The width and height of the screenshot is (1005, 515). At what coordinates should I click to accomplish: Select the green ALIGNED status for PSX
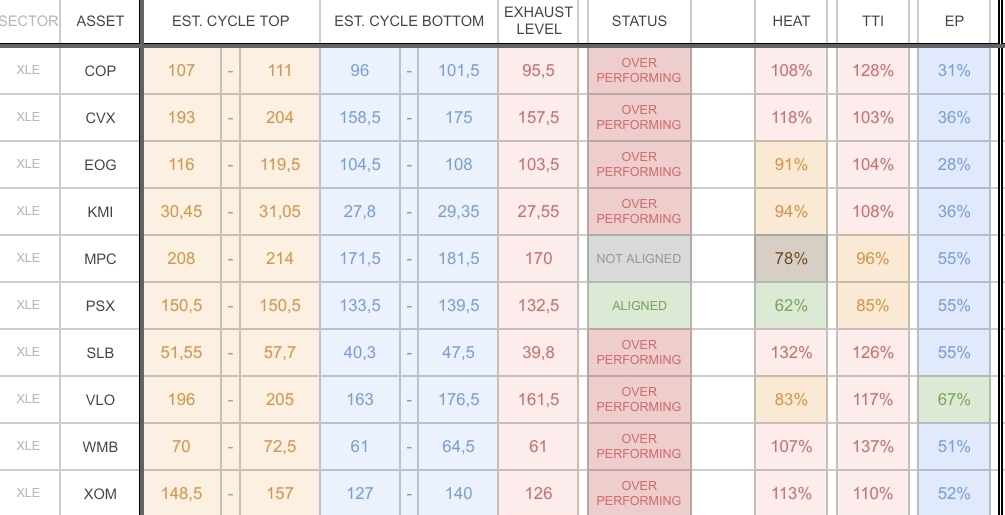click(639, 306)
